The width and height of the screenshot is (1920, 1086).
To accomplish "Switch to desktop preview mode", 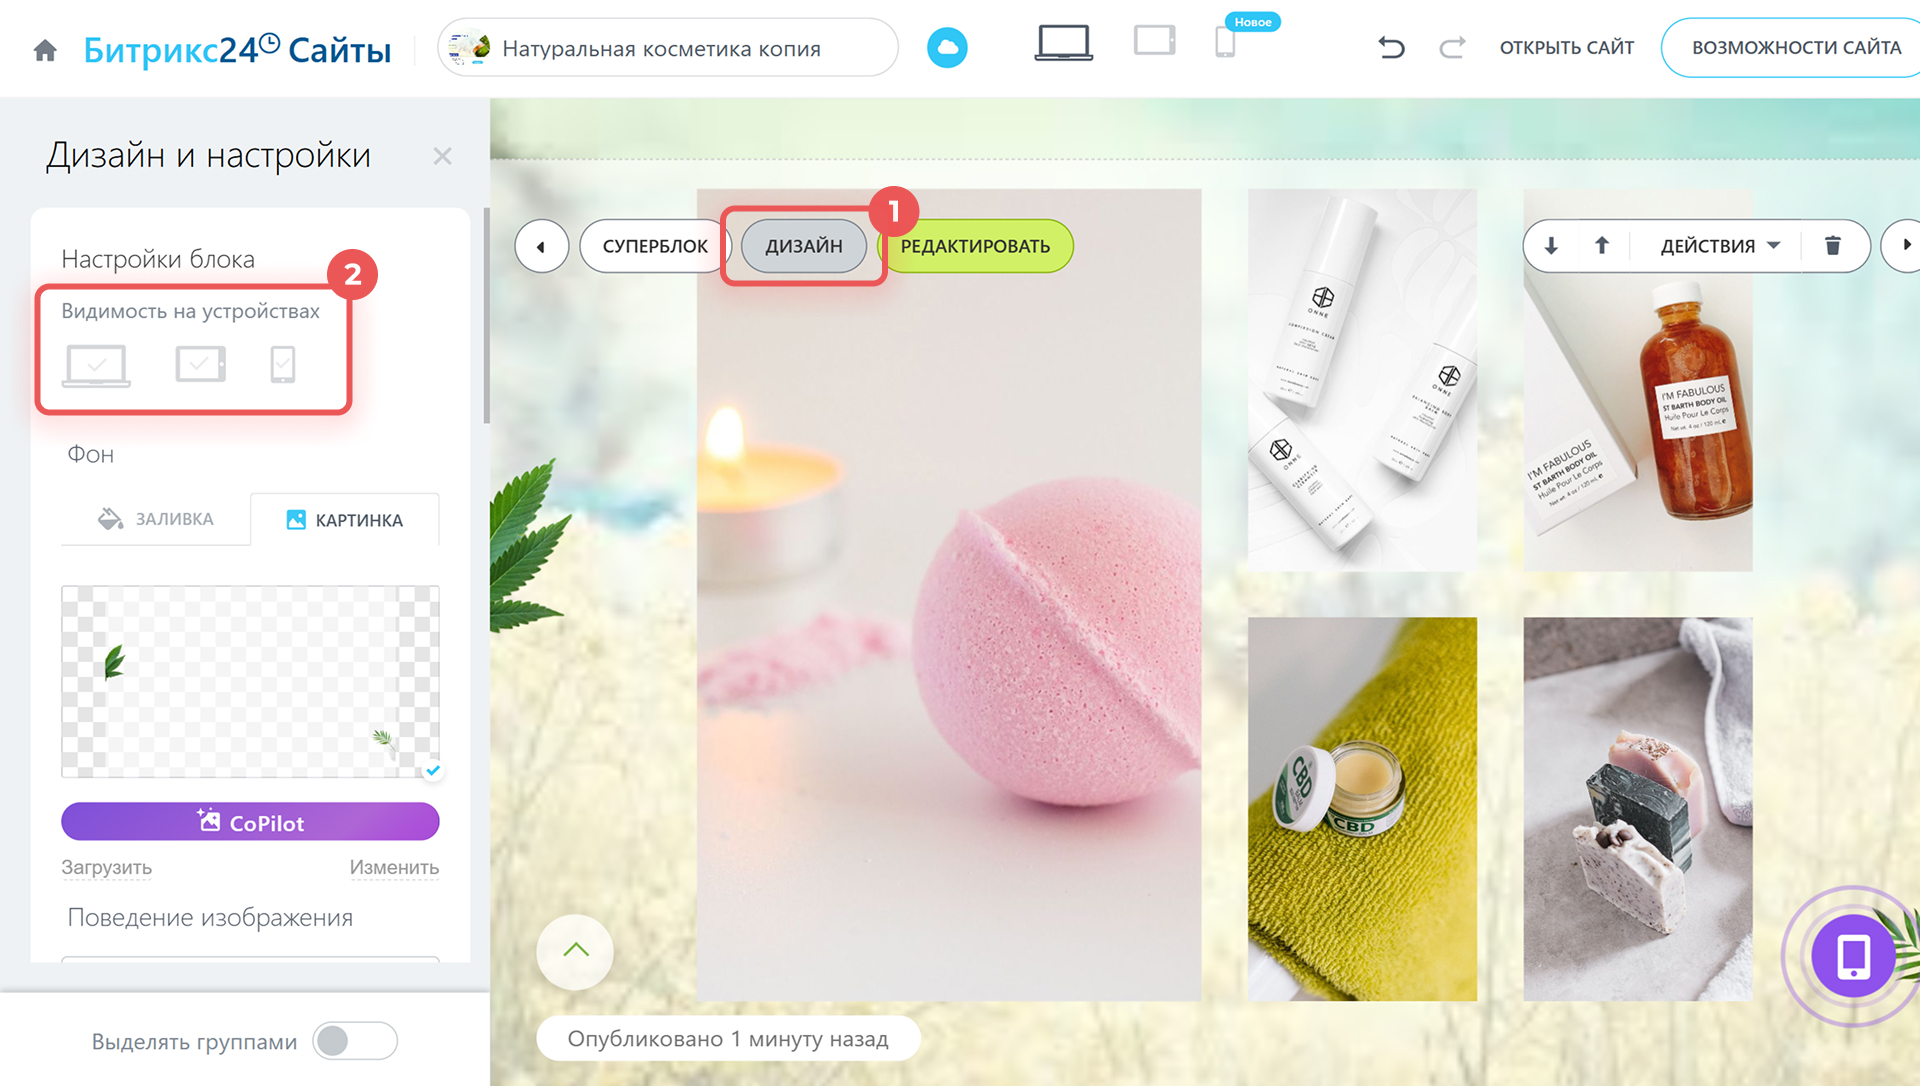I will click(x=1063, y=43).
